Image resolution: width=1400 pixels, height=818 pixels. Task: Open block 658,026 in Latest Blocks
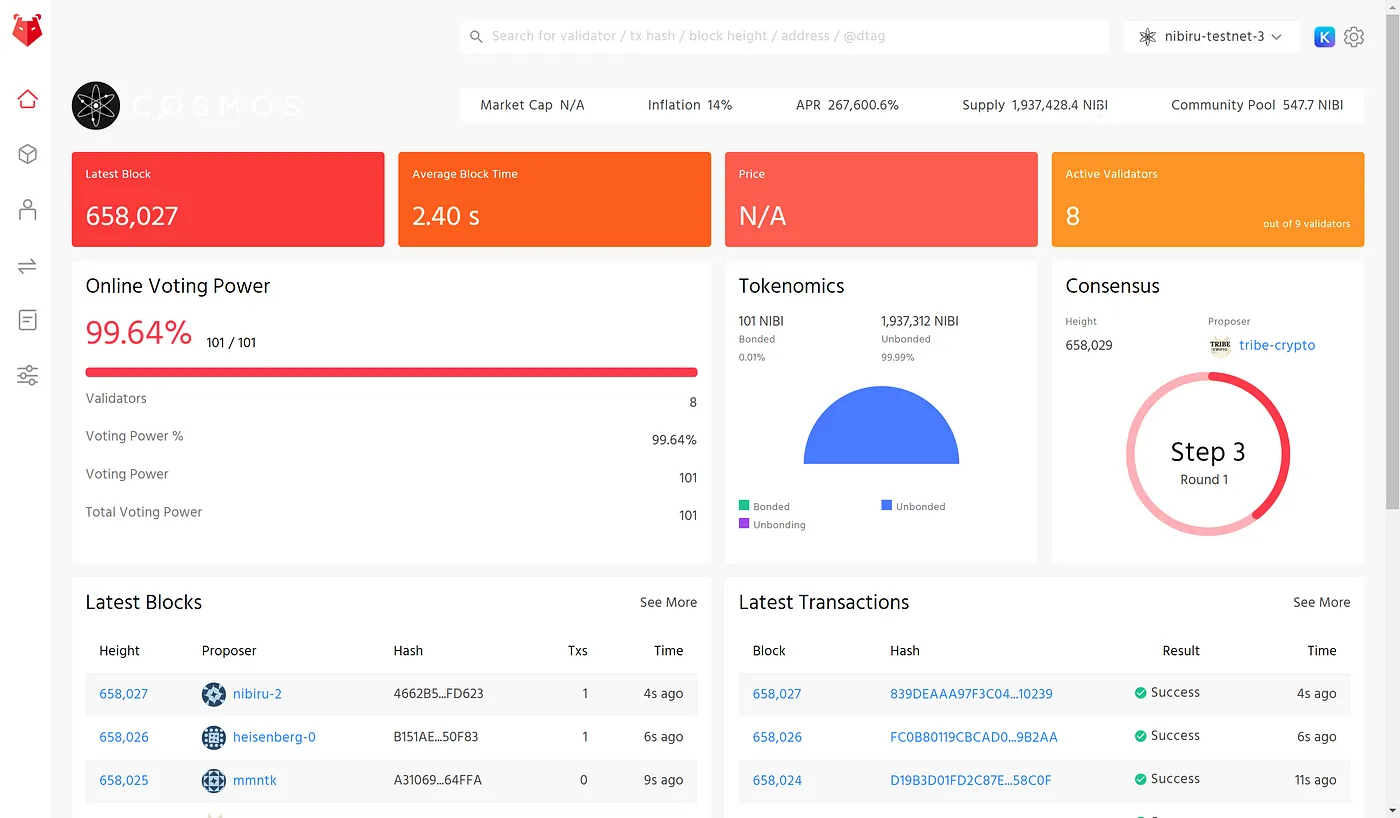124,737
